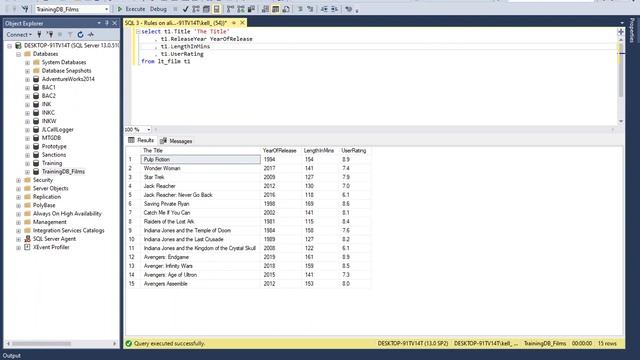The width and height of the screenshot is (640, 360).
Task: Expand the TrainingDB_Films database node
Action: 27,172
